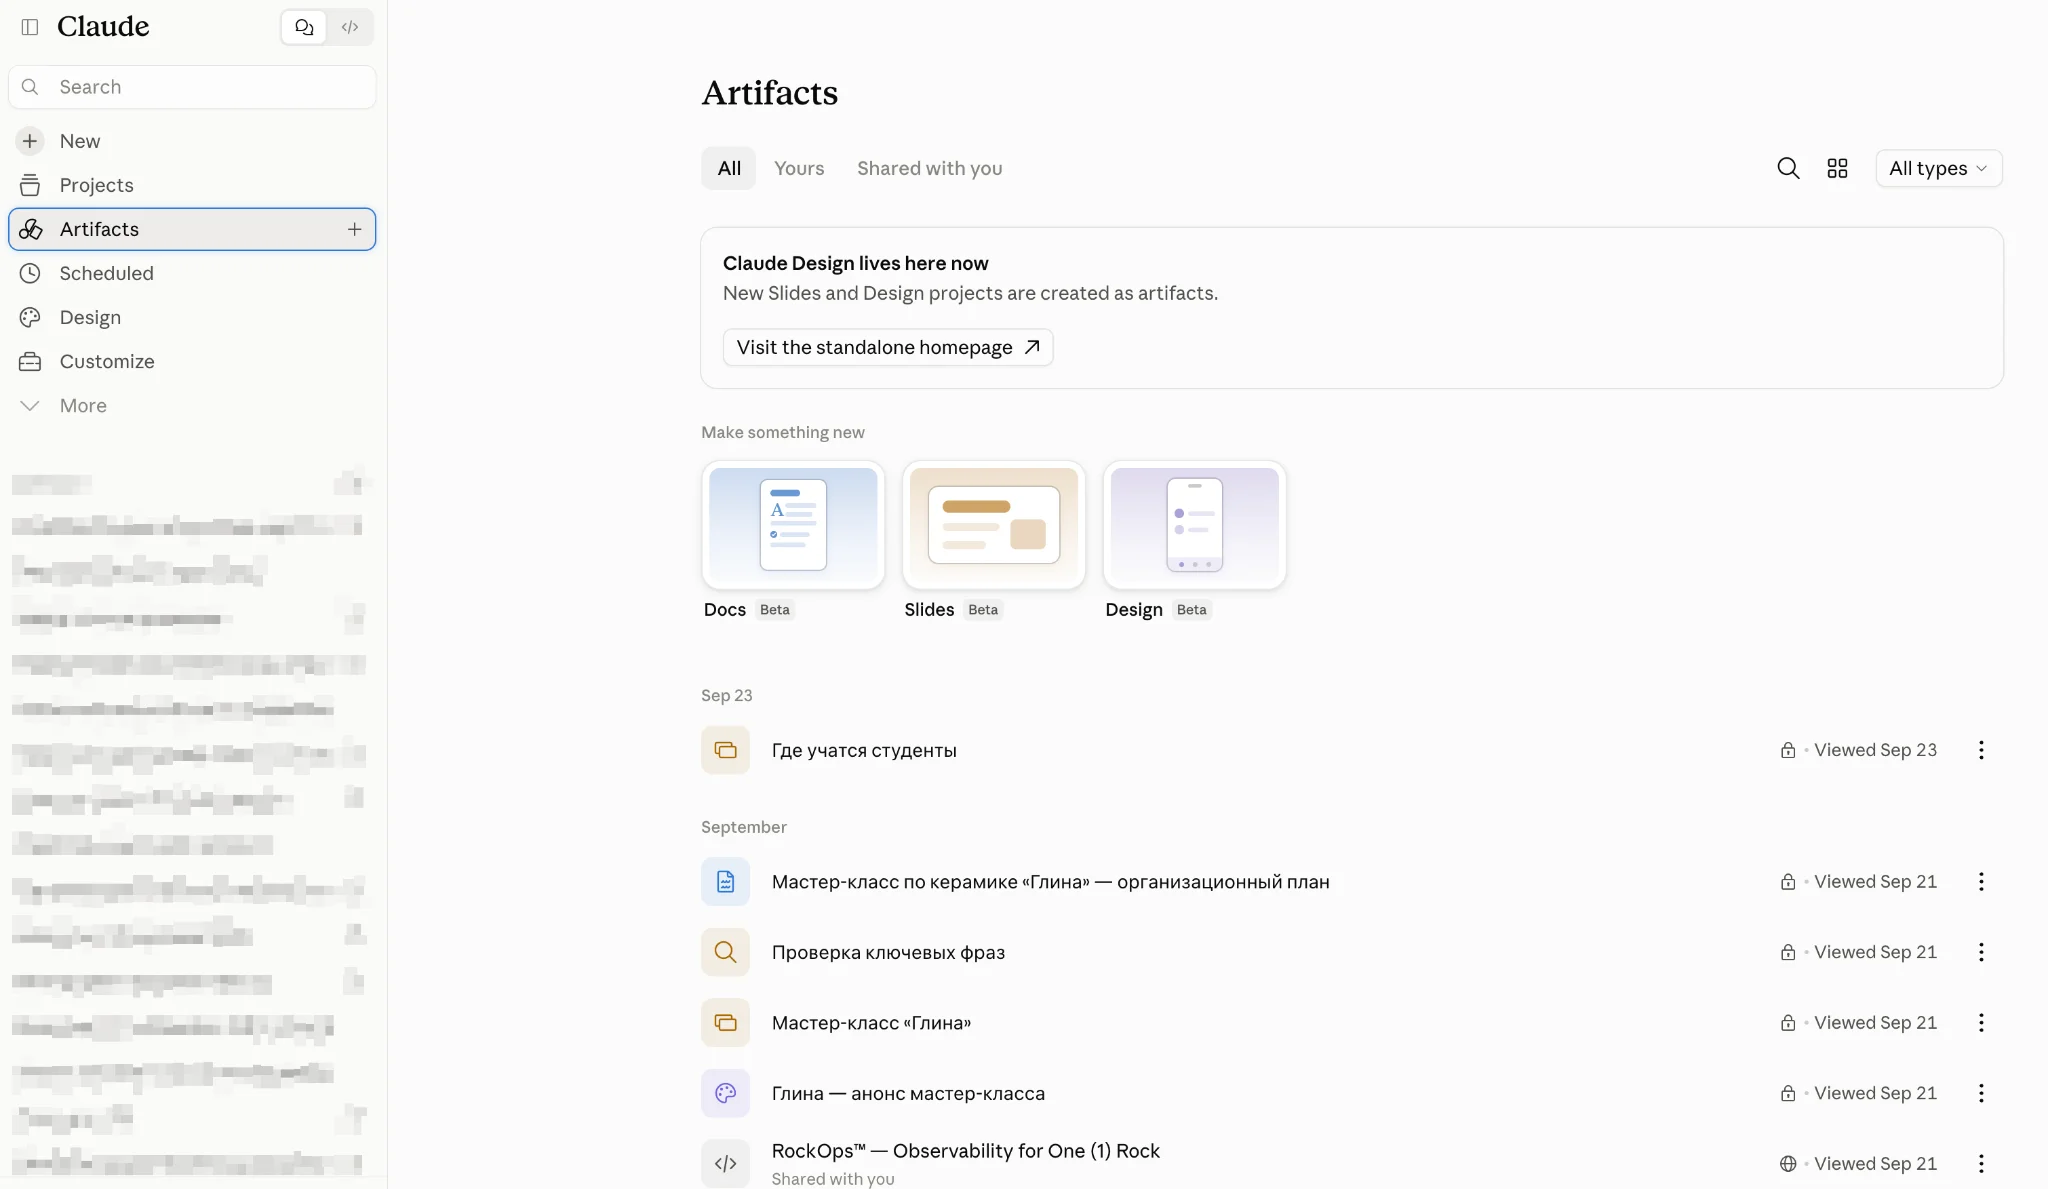The image size is (2048, 1189).
Task: Click the sidebar Search field
Action: [192, 87]
